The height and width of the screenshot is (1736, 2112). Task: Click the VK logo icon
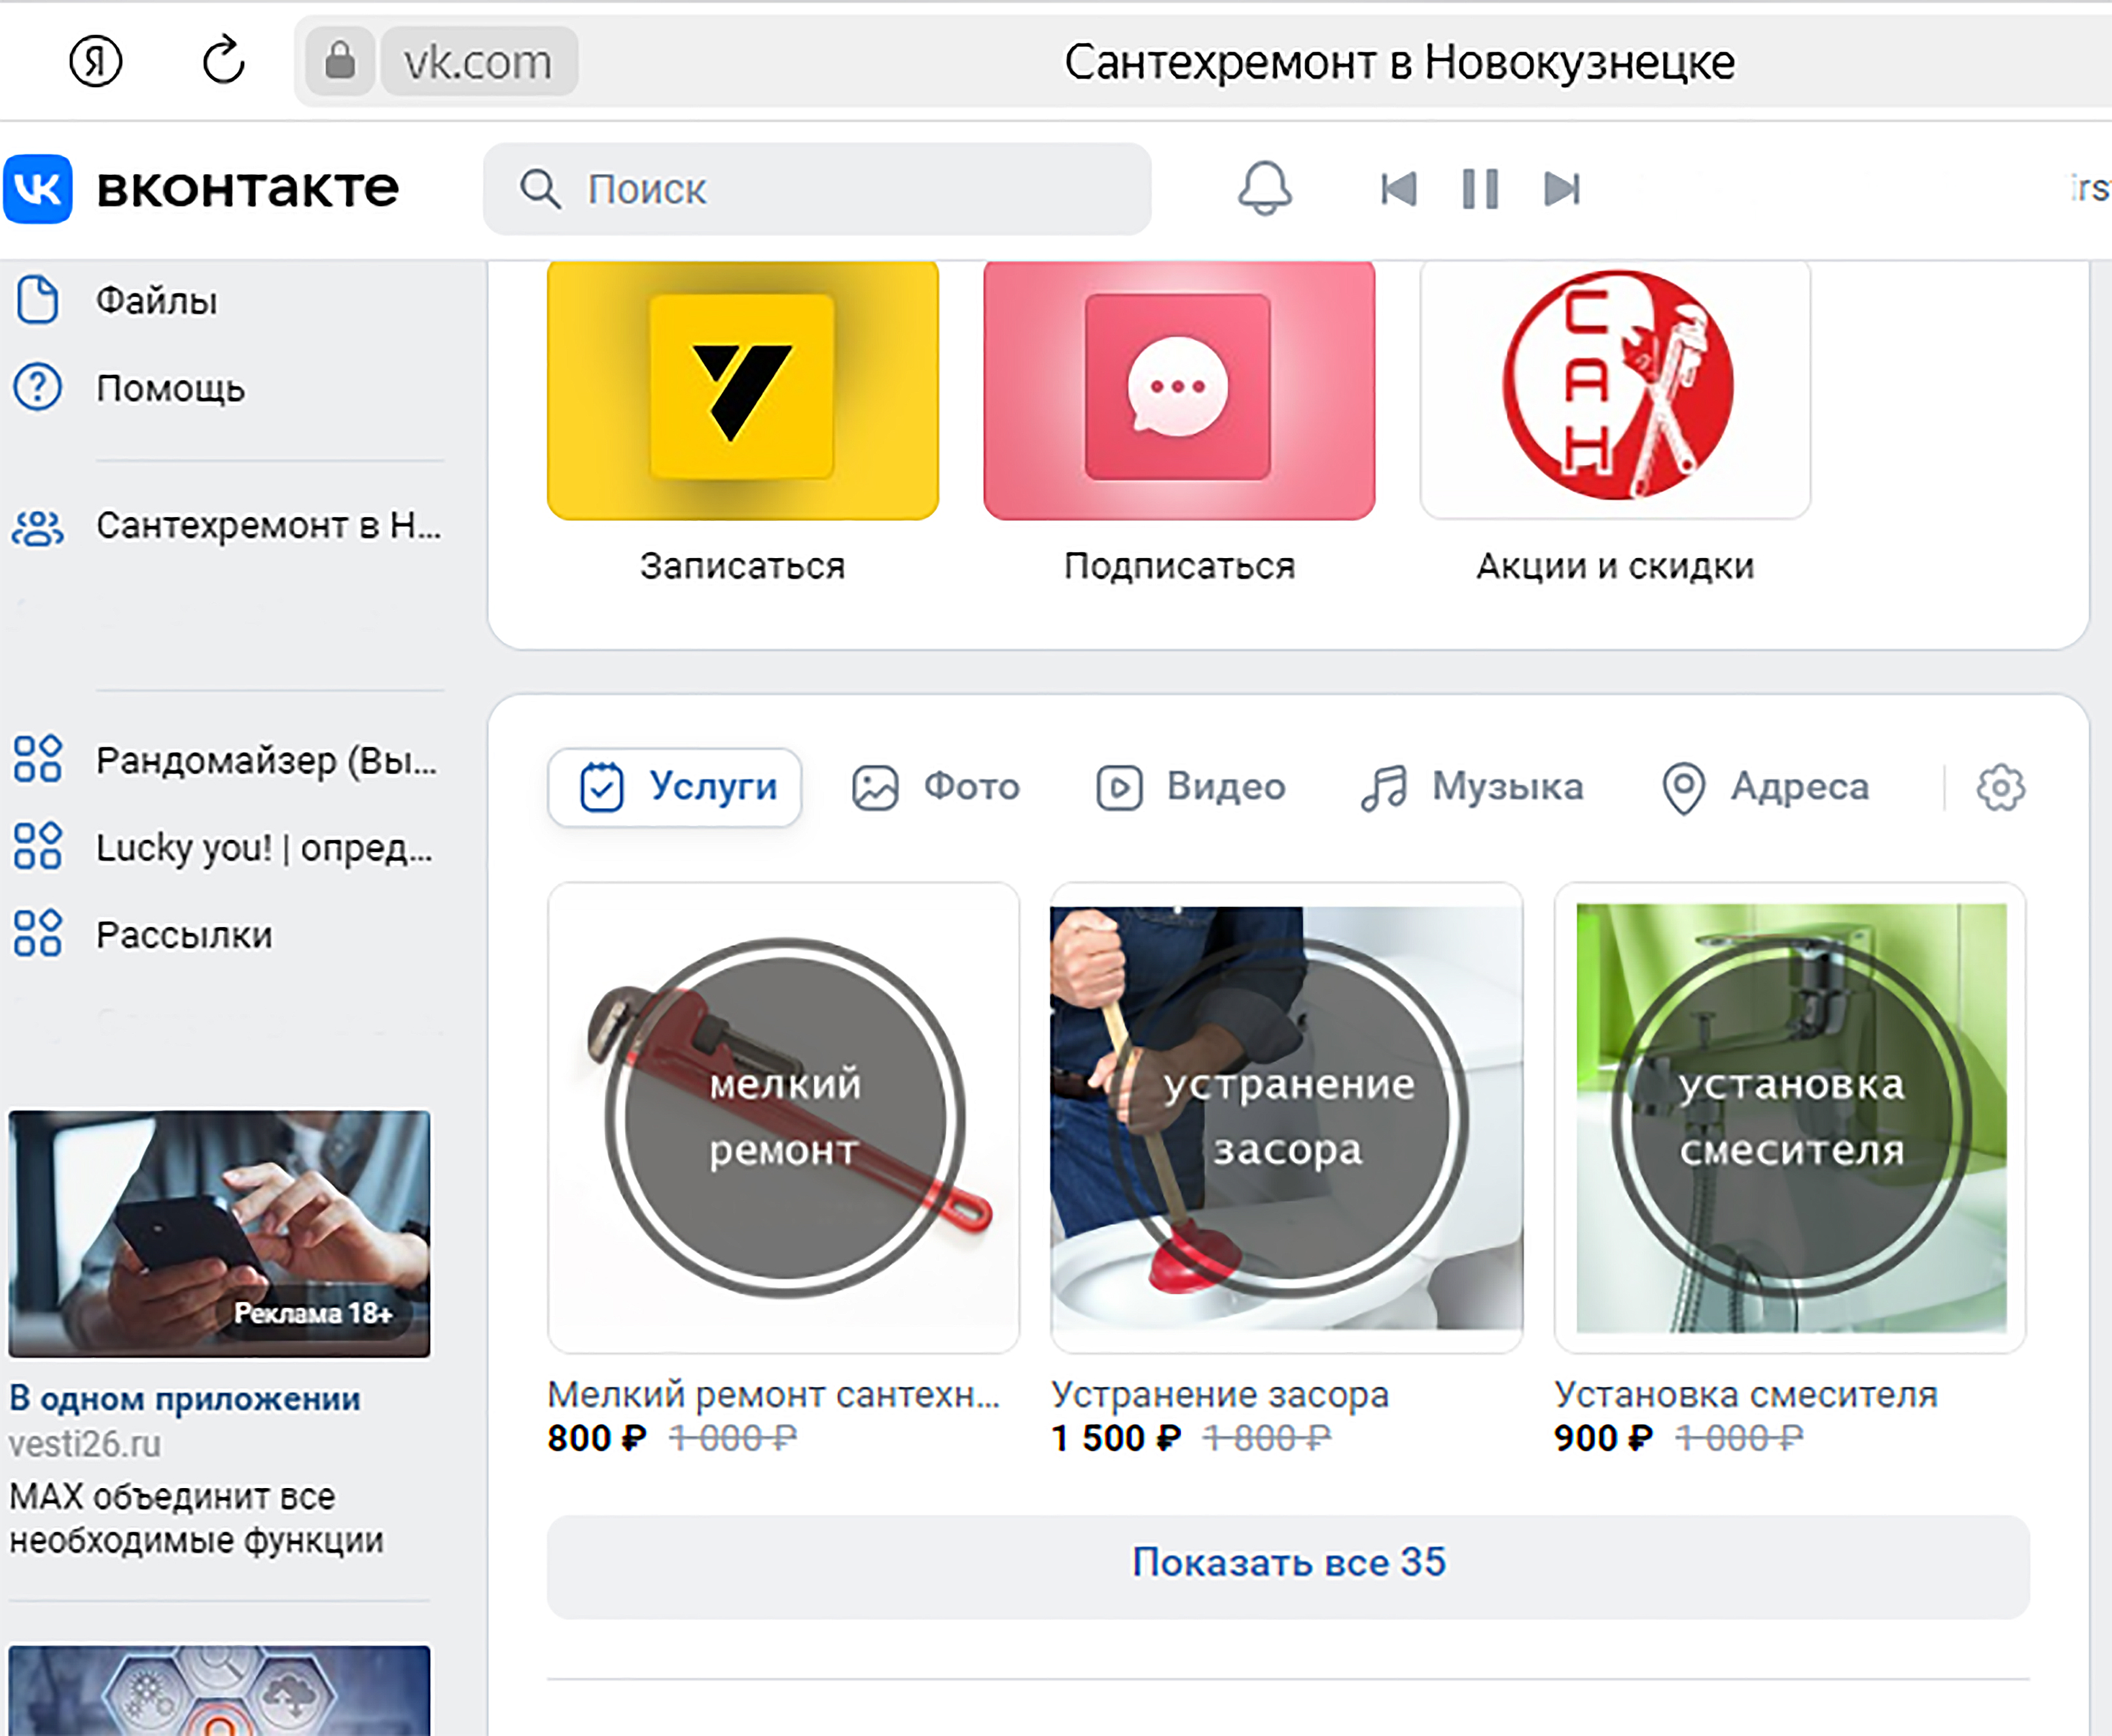click(38, 188)
